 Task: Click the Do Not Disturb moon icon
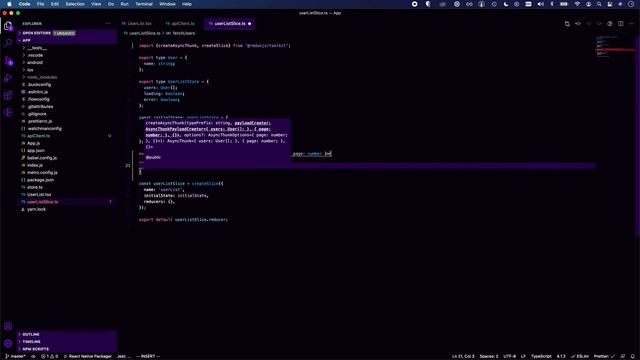pyautogui.click(x=506, y=4)
